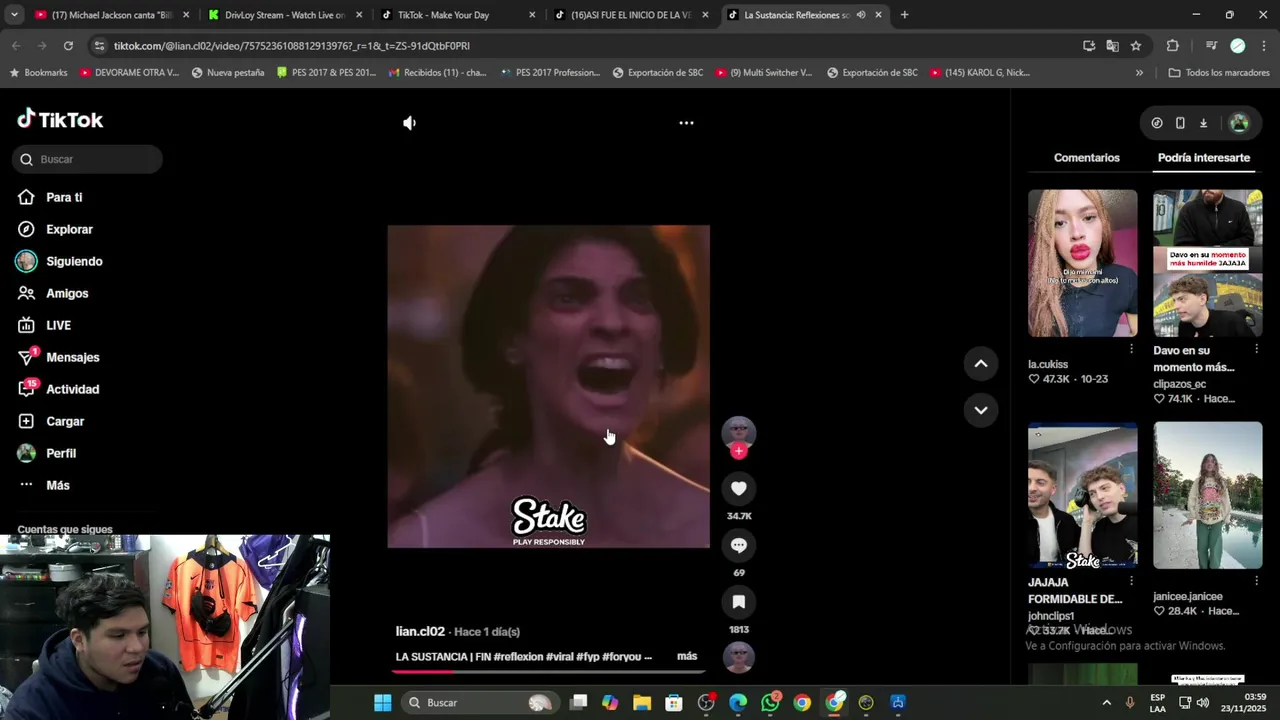1280x720 pixels.
Task: Open options for janicee.janicee video card
Action: tap(1256, 581)
